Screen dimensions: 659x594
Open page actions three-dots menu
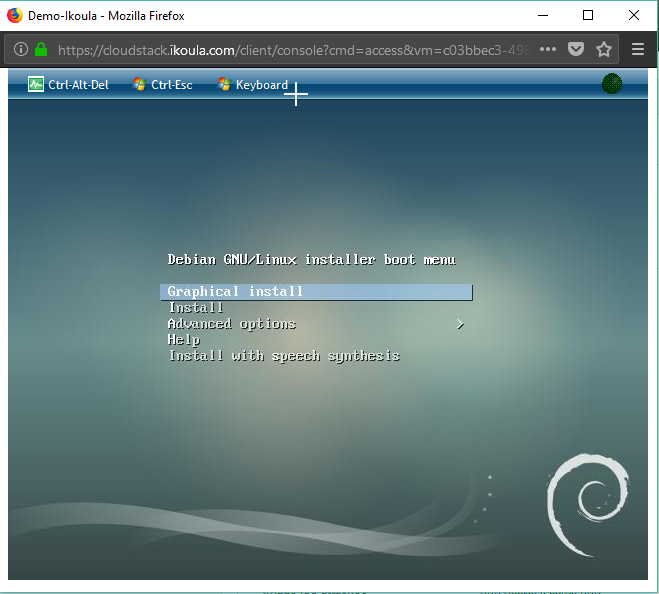pyautogui.click(x=548, y=50)
